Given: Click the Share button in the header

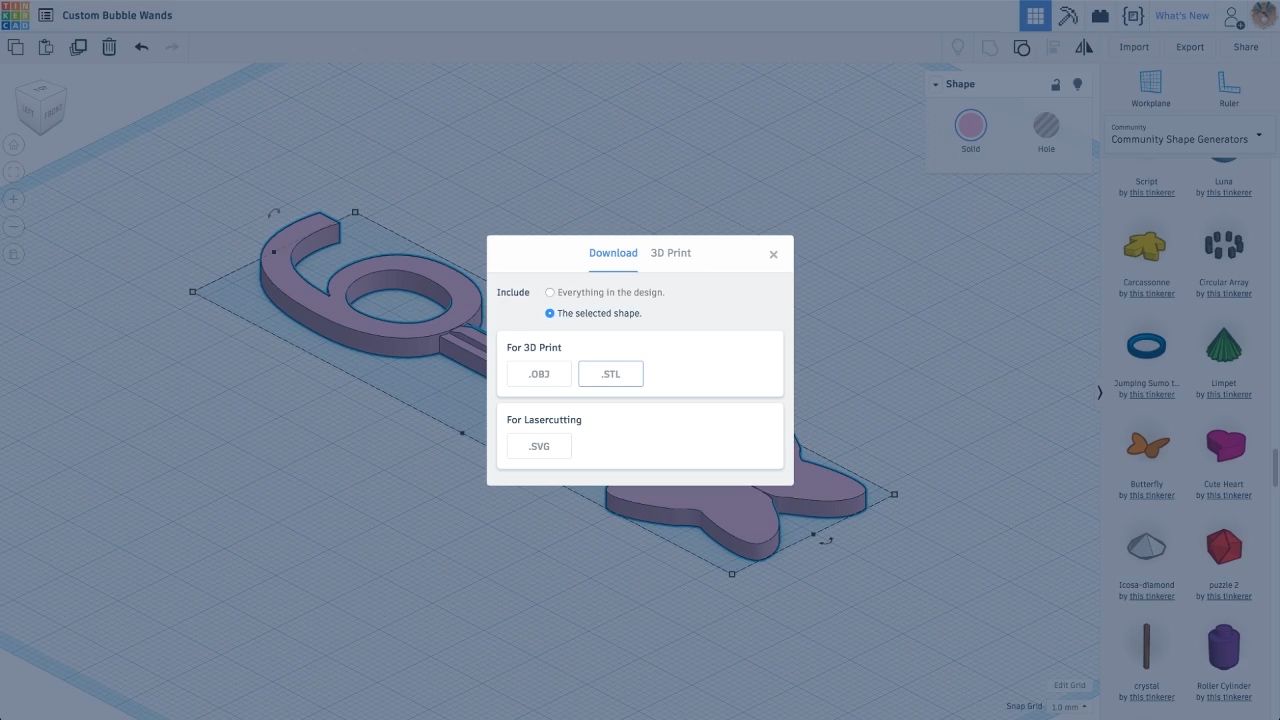Looking at the screenshot, I should click(1245, 47).
